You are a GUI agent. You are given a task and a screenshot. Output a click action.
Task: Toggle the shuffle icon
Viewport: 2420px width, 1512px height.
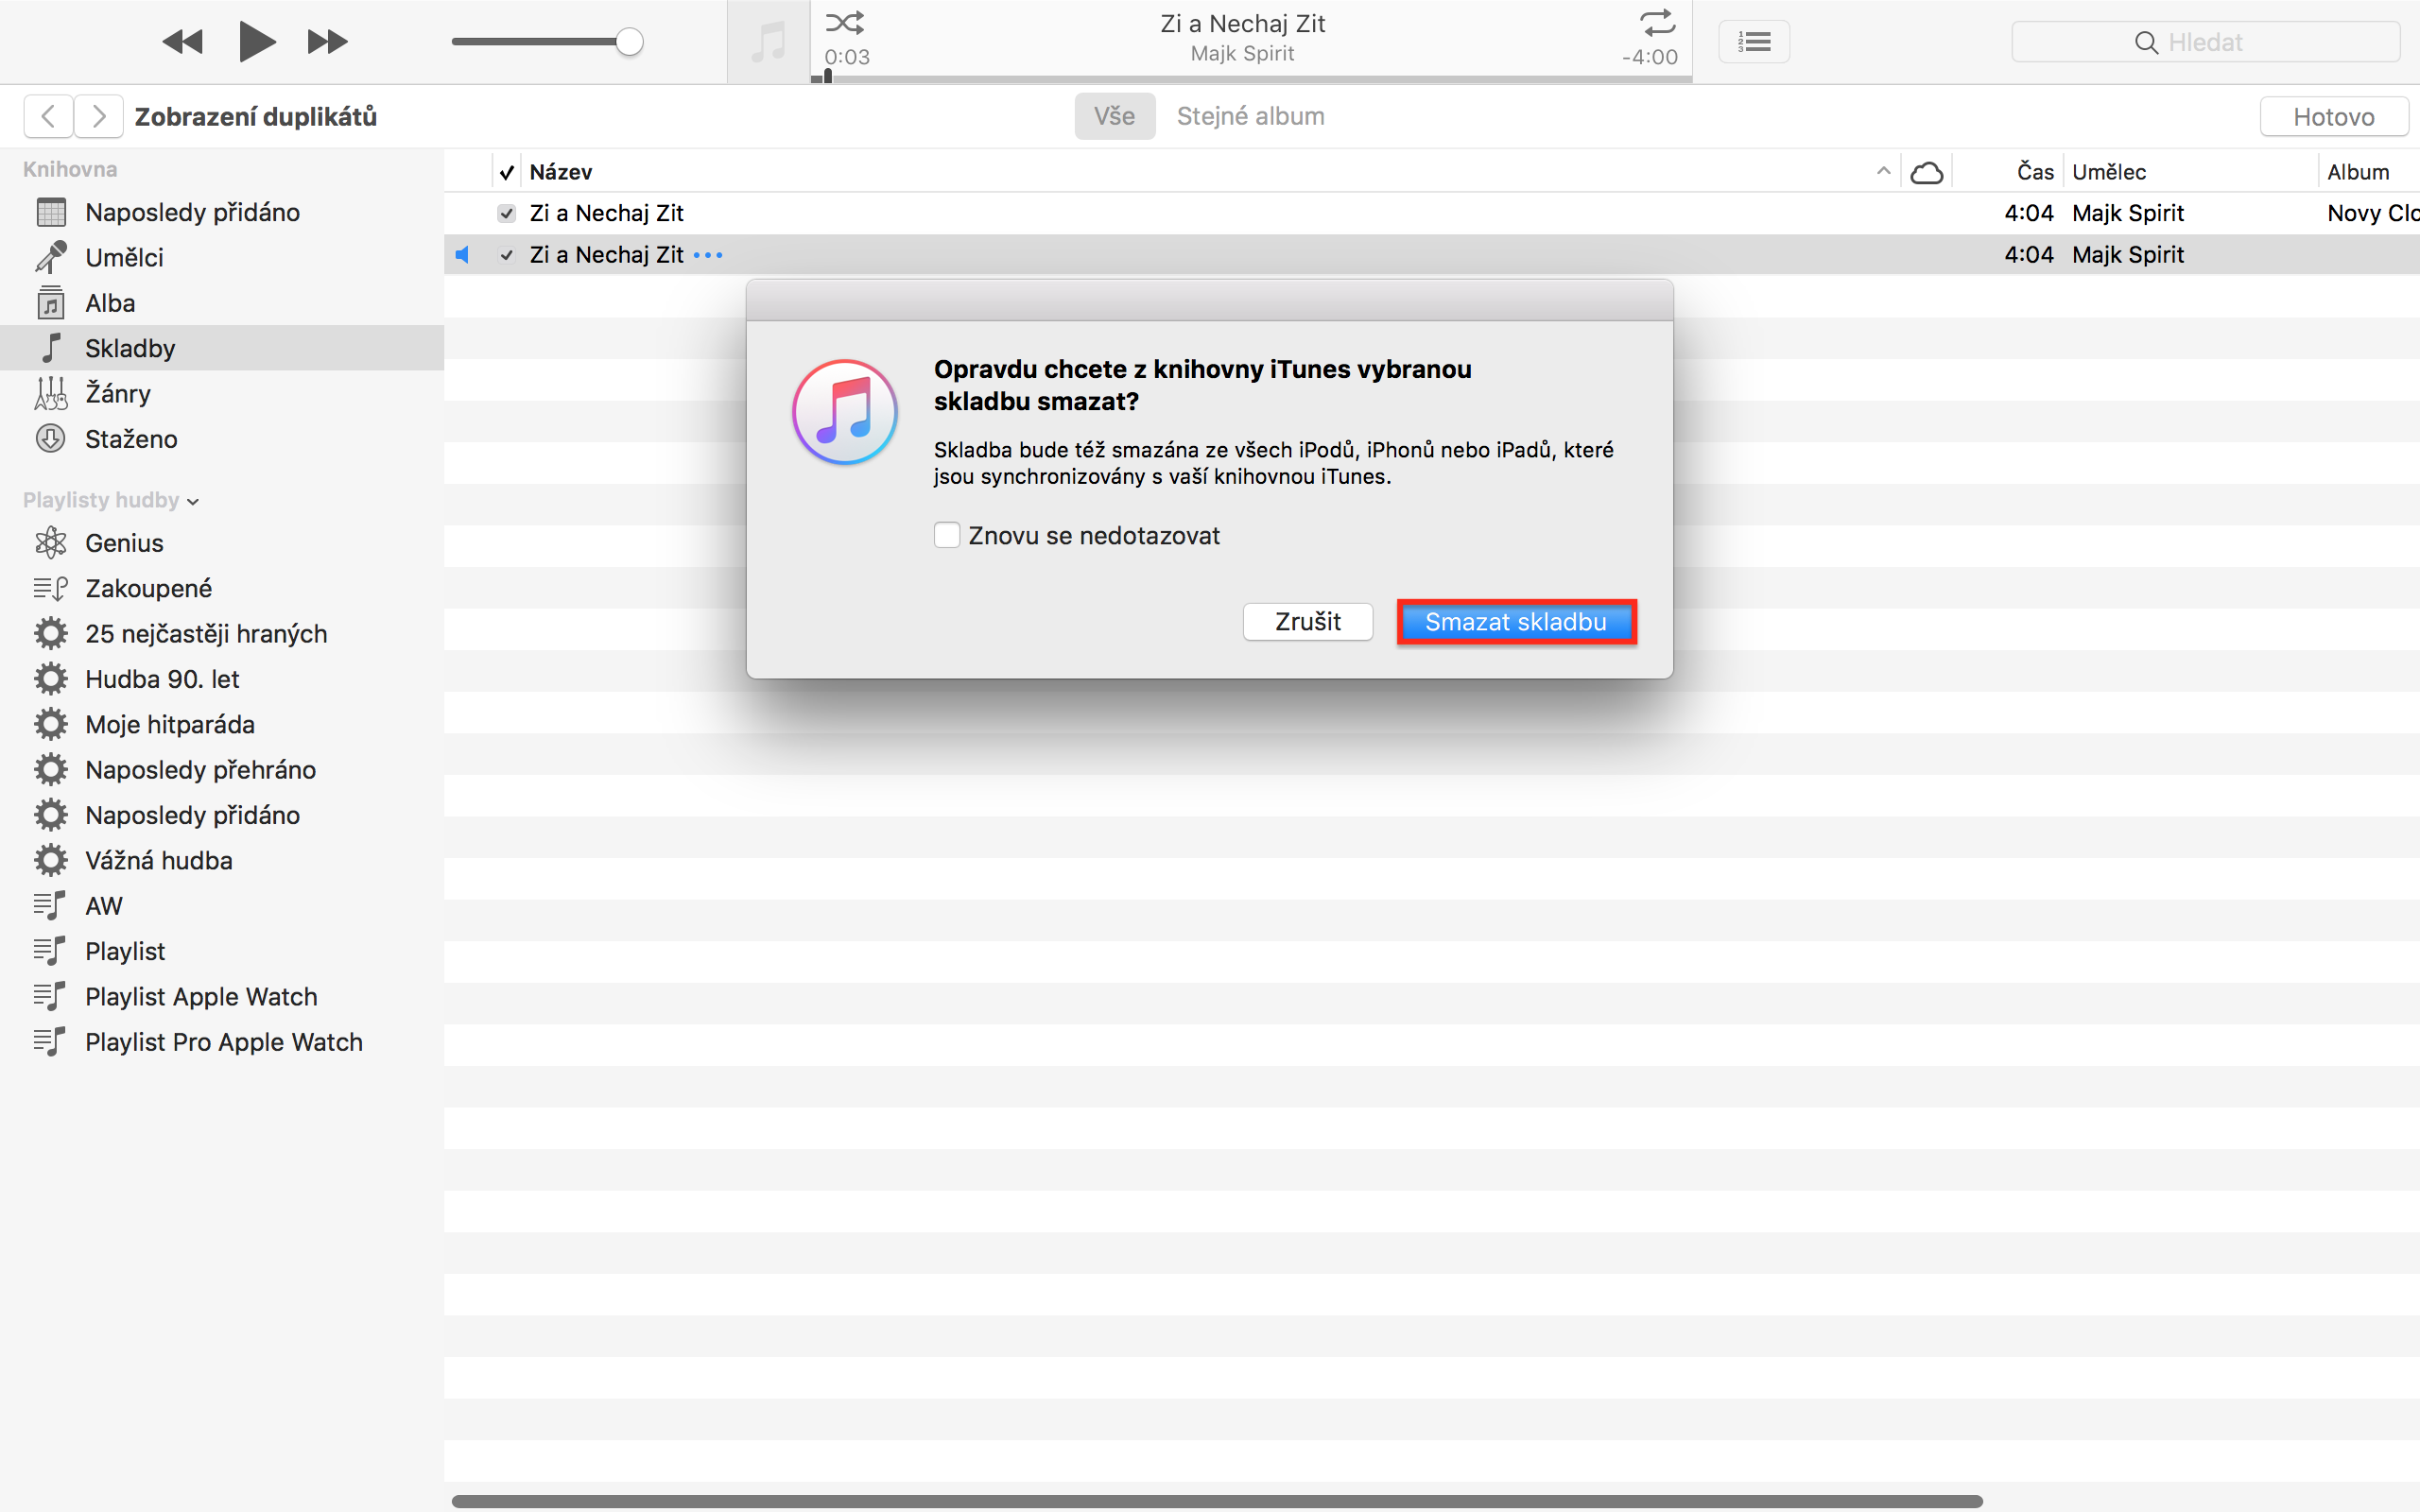[845, 22]
